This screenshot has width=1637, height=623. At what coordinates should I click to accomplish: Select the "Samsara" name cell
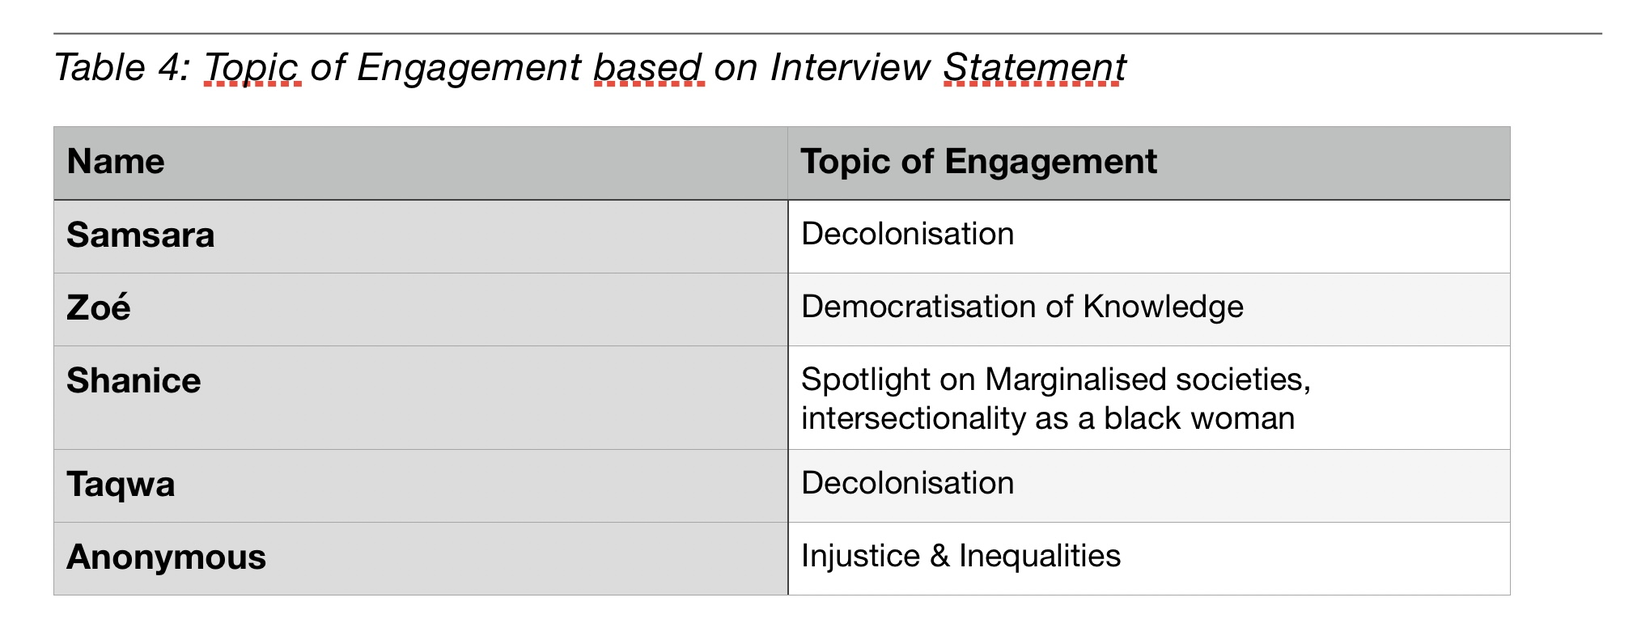click(x=140, y=235)
